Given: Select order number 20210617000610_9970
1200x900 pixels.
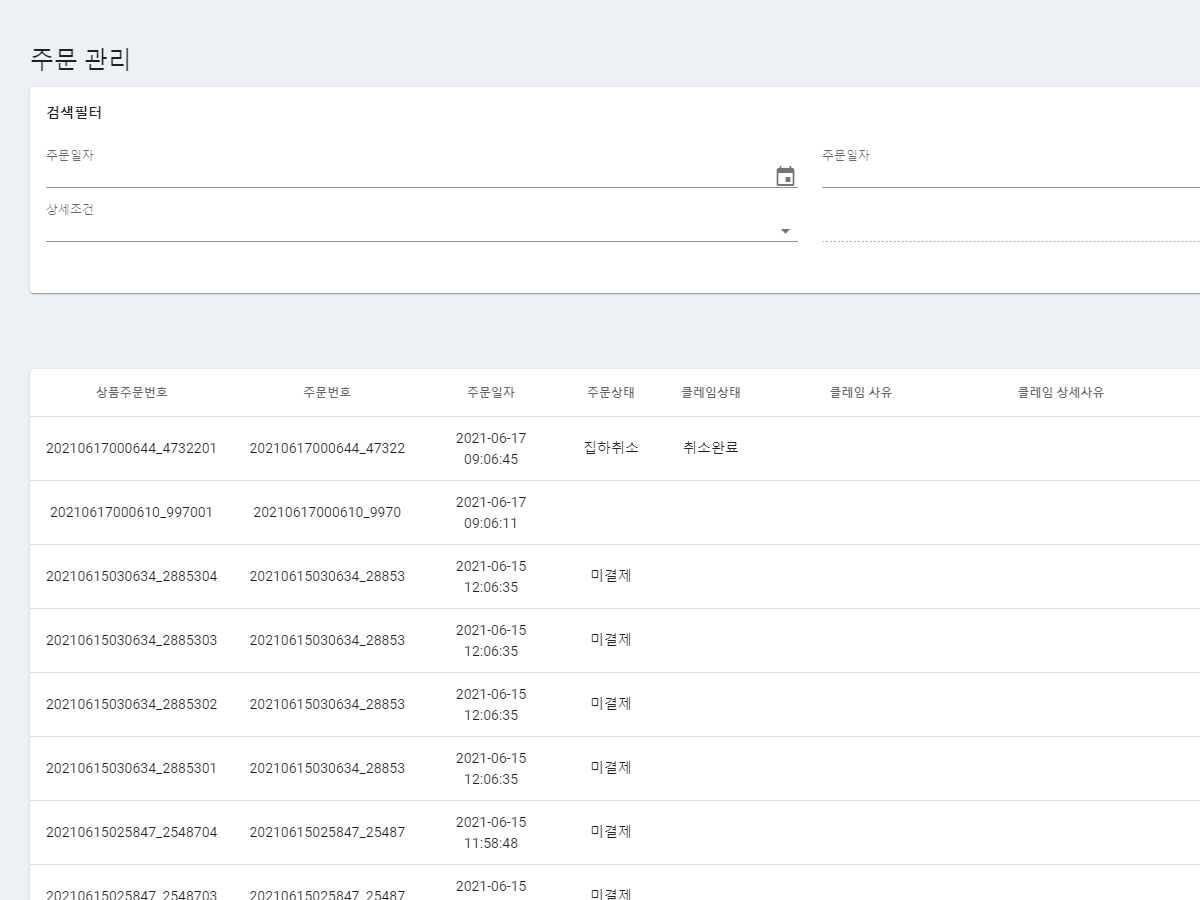Looking at the screenshot, I should 327,512.
